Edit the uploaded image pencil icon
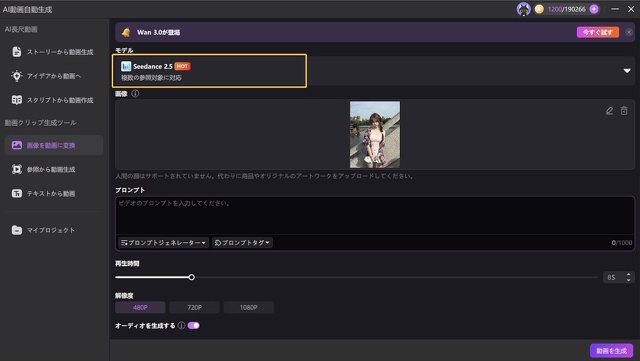Image resolution: width=640 pixels, height=361 pixels. 609,111
